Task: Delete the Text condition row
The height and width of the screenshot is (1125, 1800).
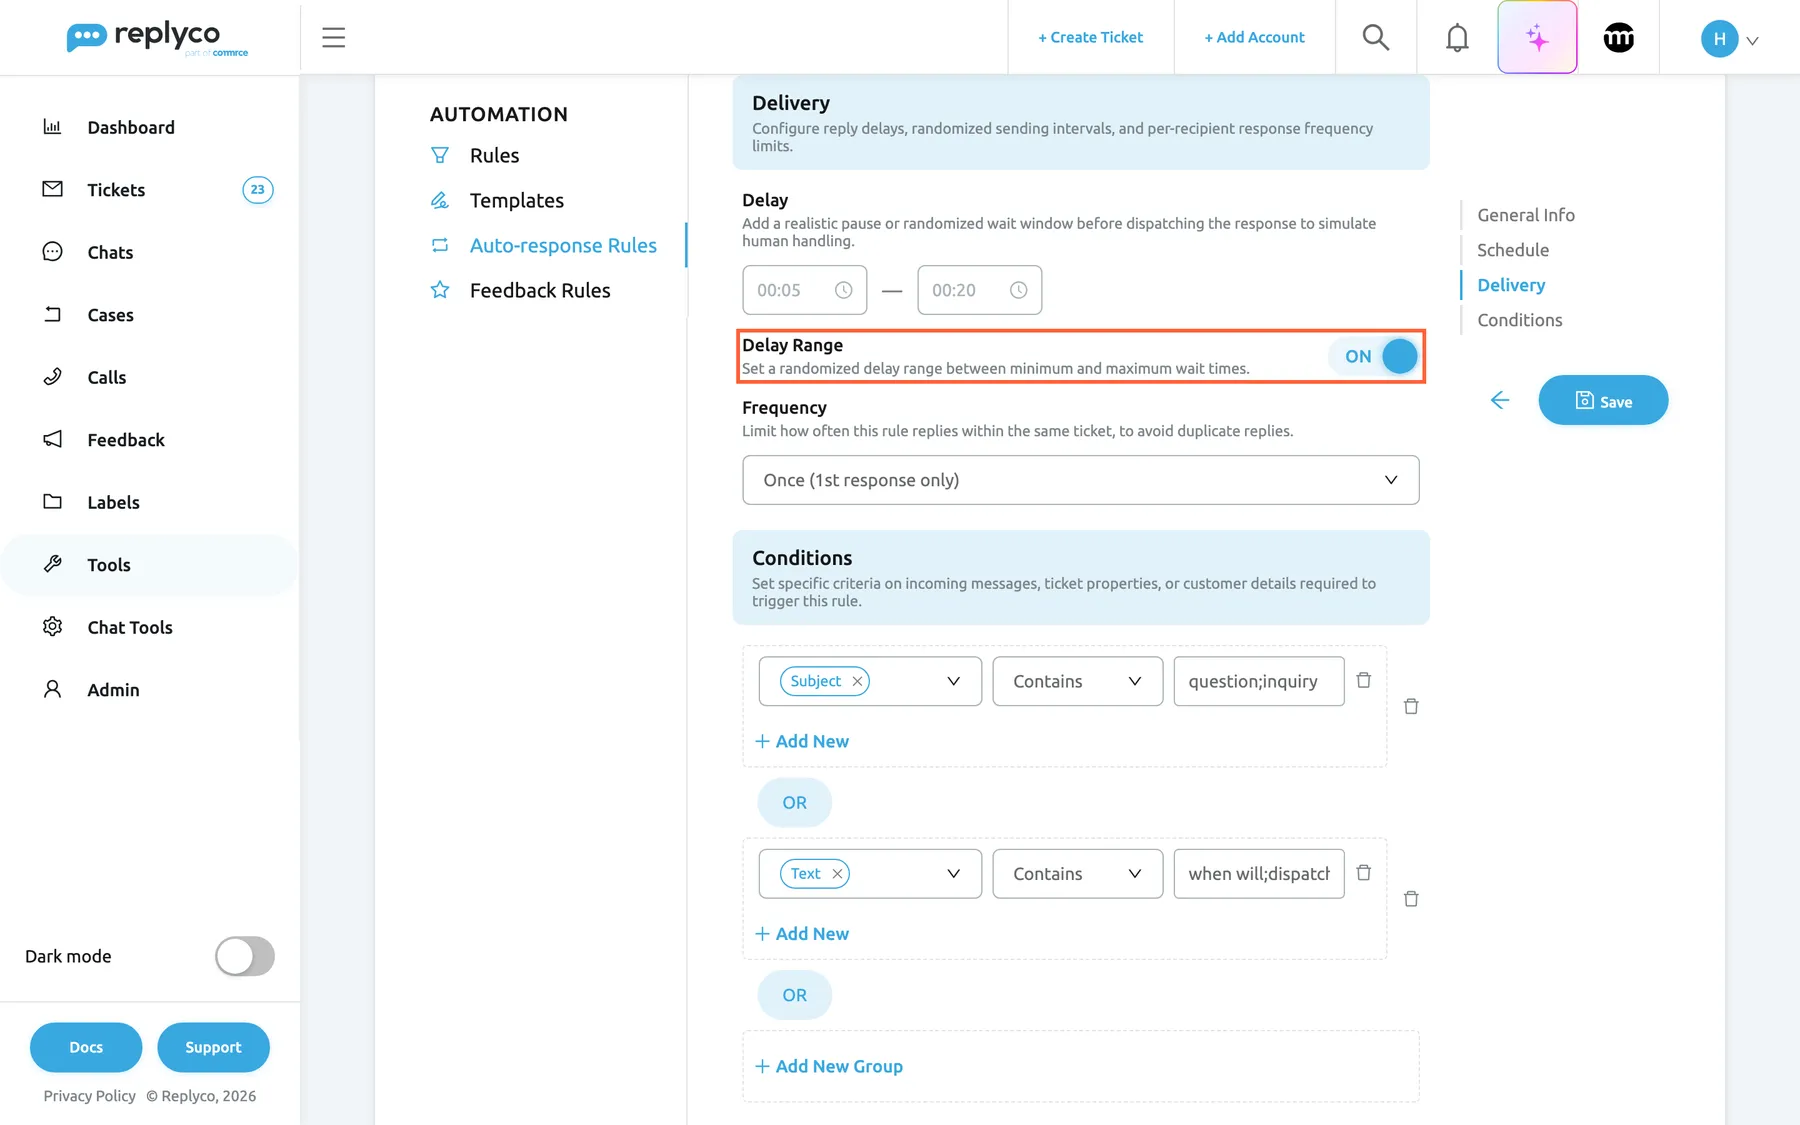Action: pyautogui.click(x=1363, y=873)
